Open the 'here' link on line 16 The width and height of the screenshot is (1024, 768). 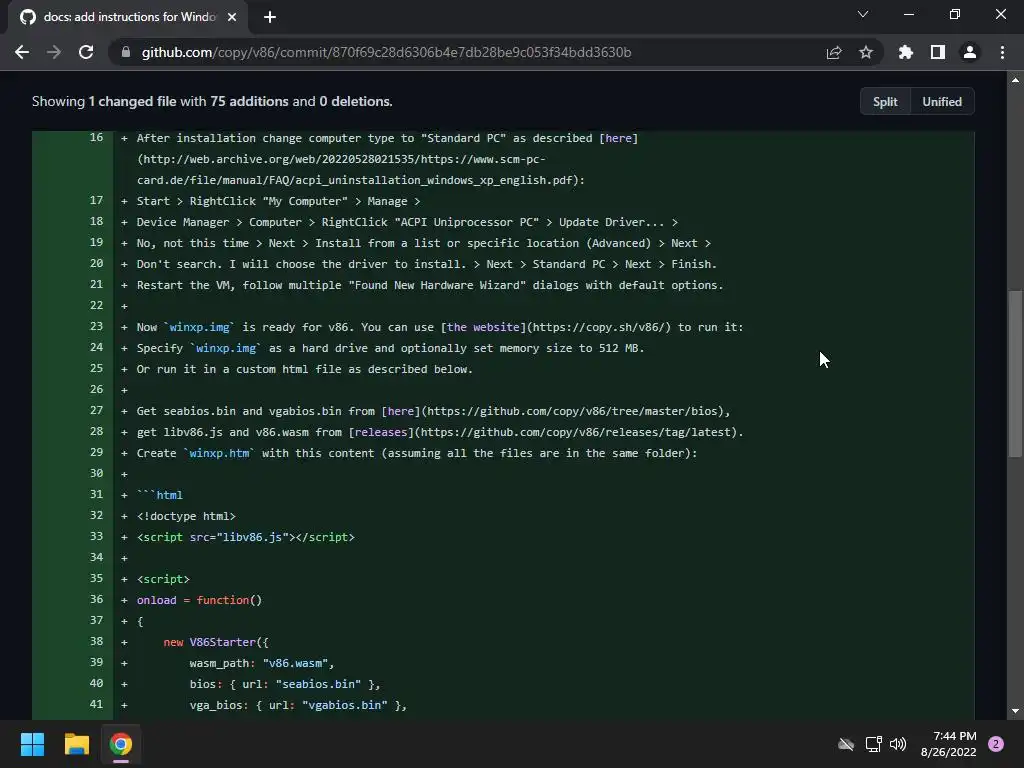pyautogui.click(x=618, y=138)
